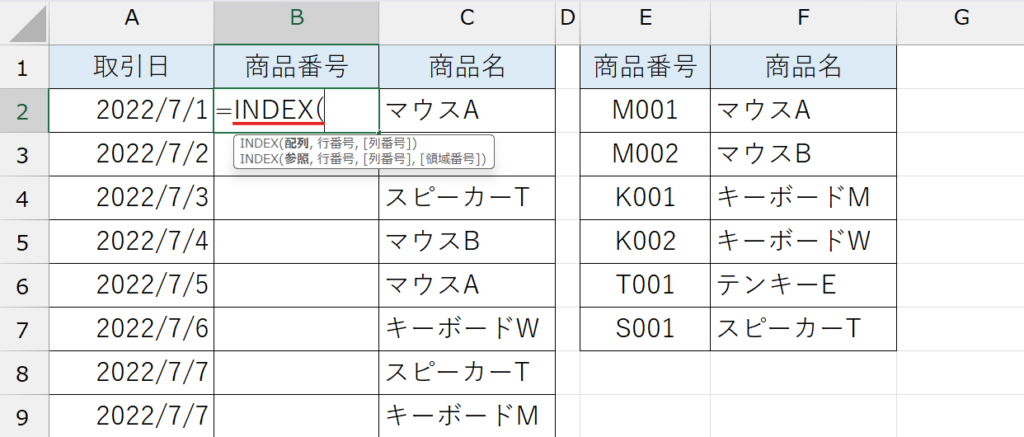The width and height of the screenshot is (1024, 437).
Task: Select row 2 header
Action: 24,111
